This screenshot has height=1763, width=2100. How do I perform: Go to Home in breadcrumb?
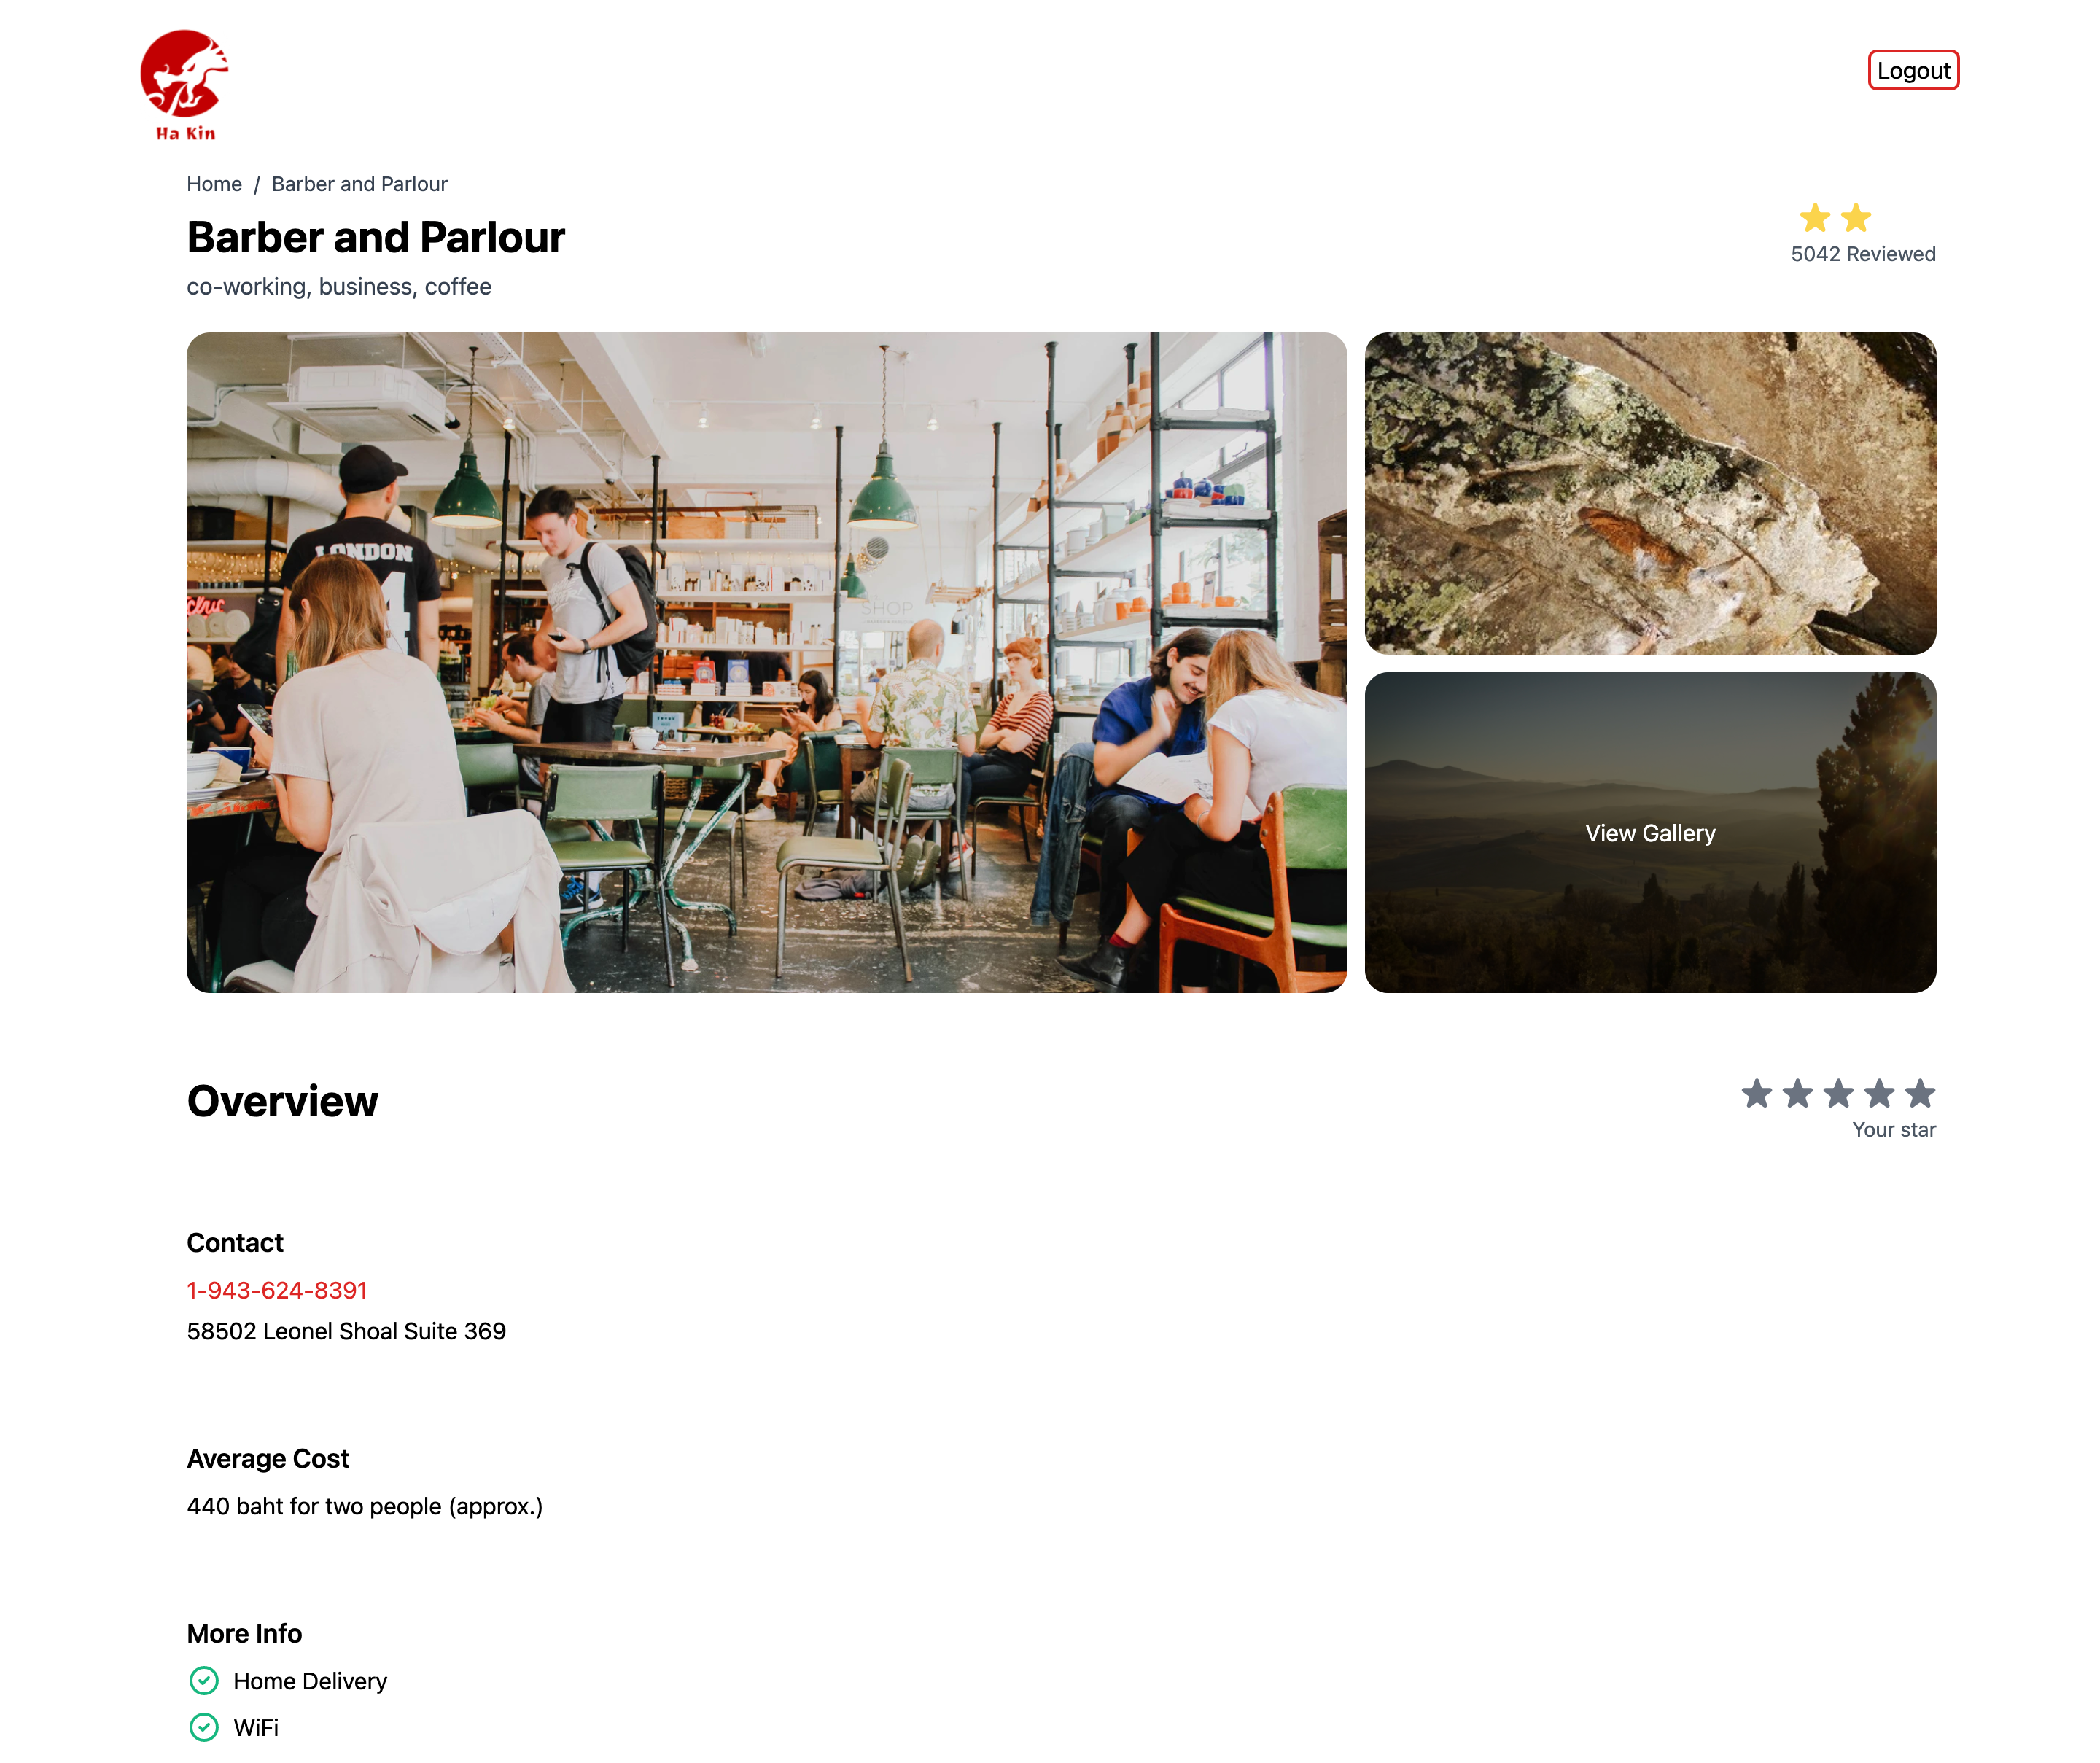coord(214,184)
